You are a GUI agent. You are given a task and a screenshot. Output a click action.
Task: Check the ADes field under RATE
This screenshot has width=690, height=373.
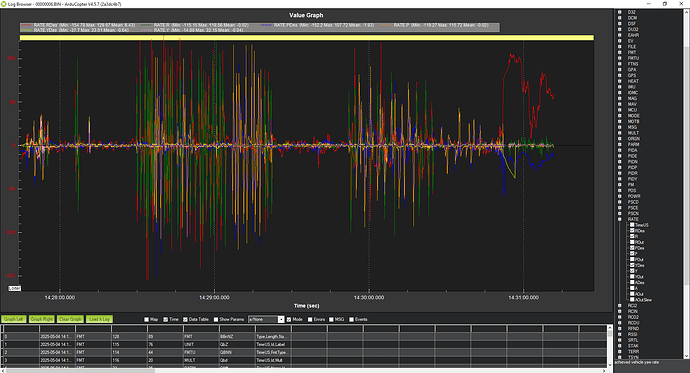[632, 282]
